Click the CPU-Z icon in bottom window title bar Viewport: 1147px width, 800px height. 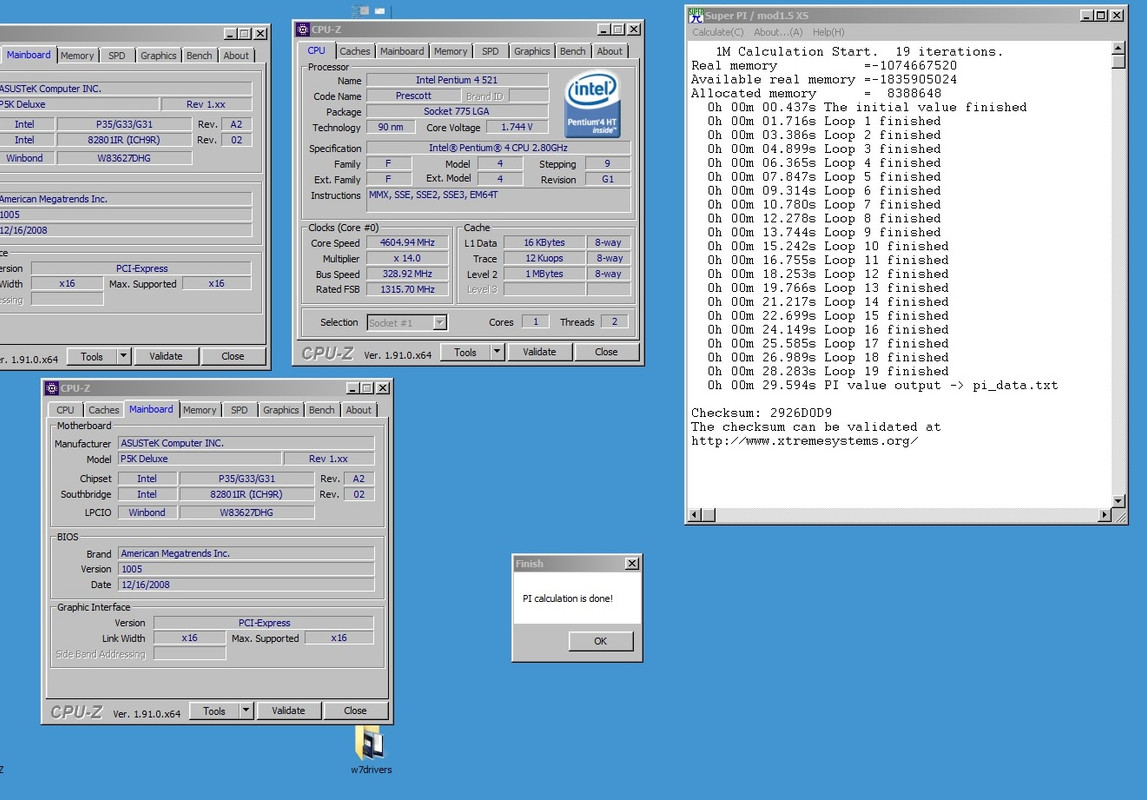coord(52,388)
